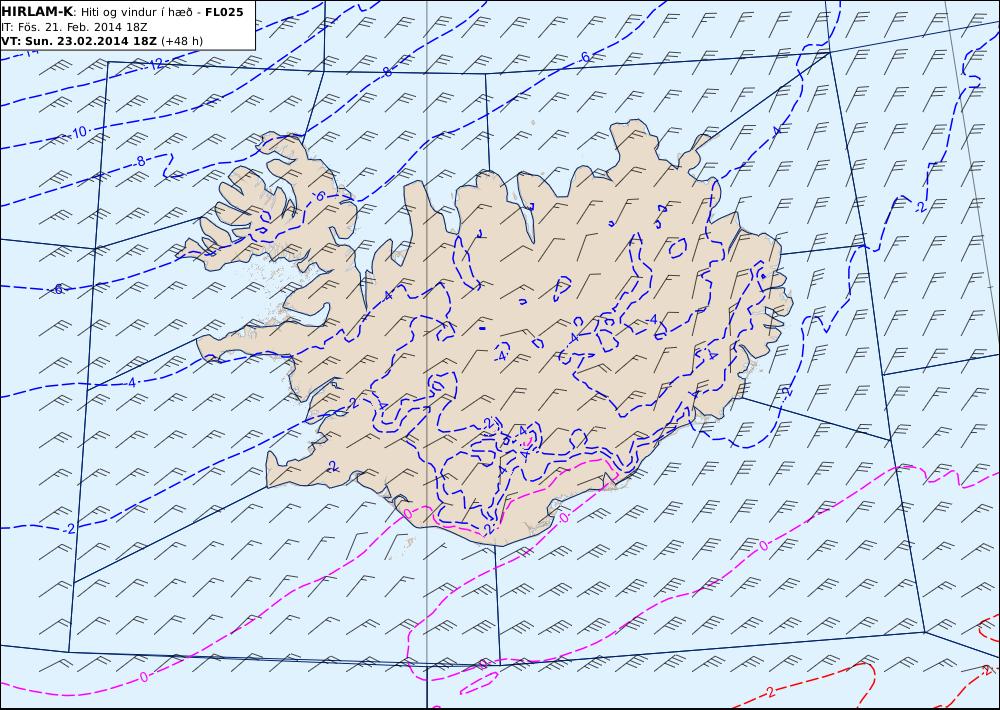Click the -10 isotherm contour label
Image resolution: width=1000 pixels, height=710 pixels.
[78, 133]
